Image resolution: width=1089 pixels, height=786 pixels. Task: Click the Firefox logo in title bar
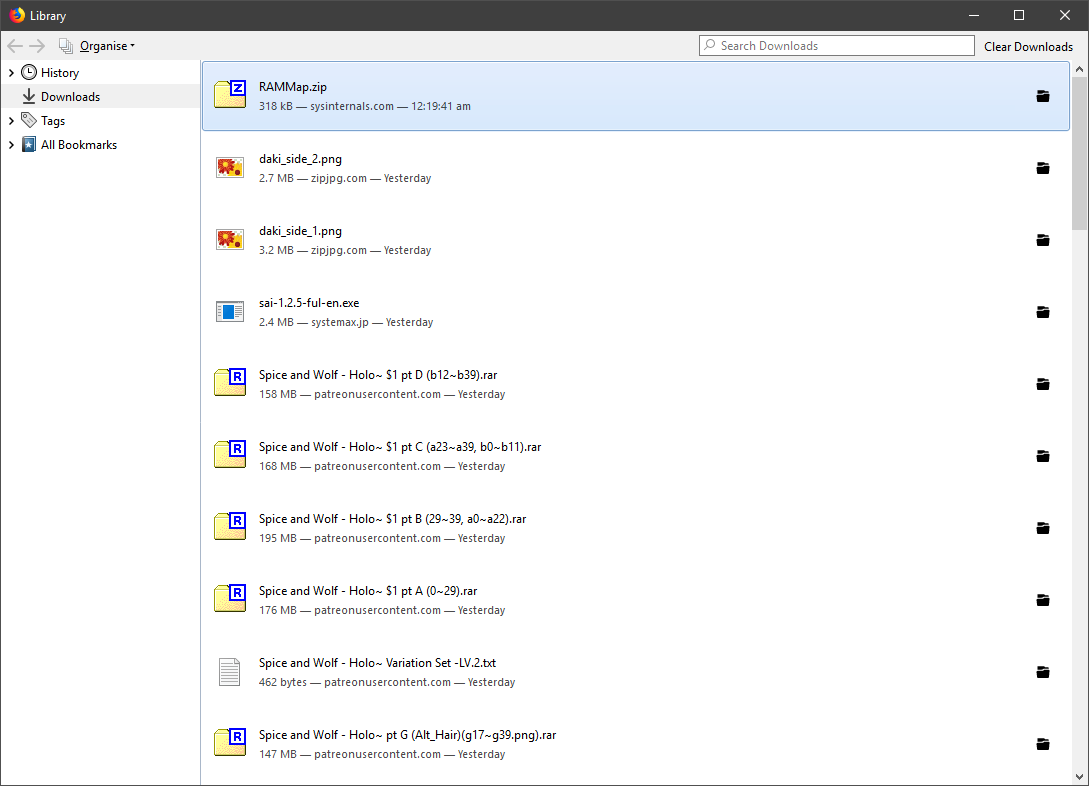17,15
